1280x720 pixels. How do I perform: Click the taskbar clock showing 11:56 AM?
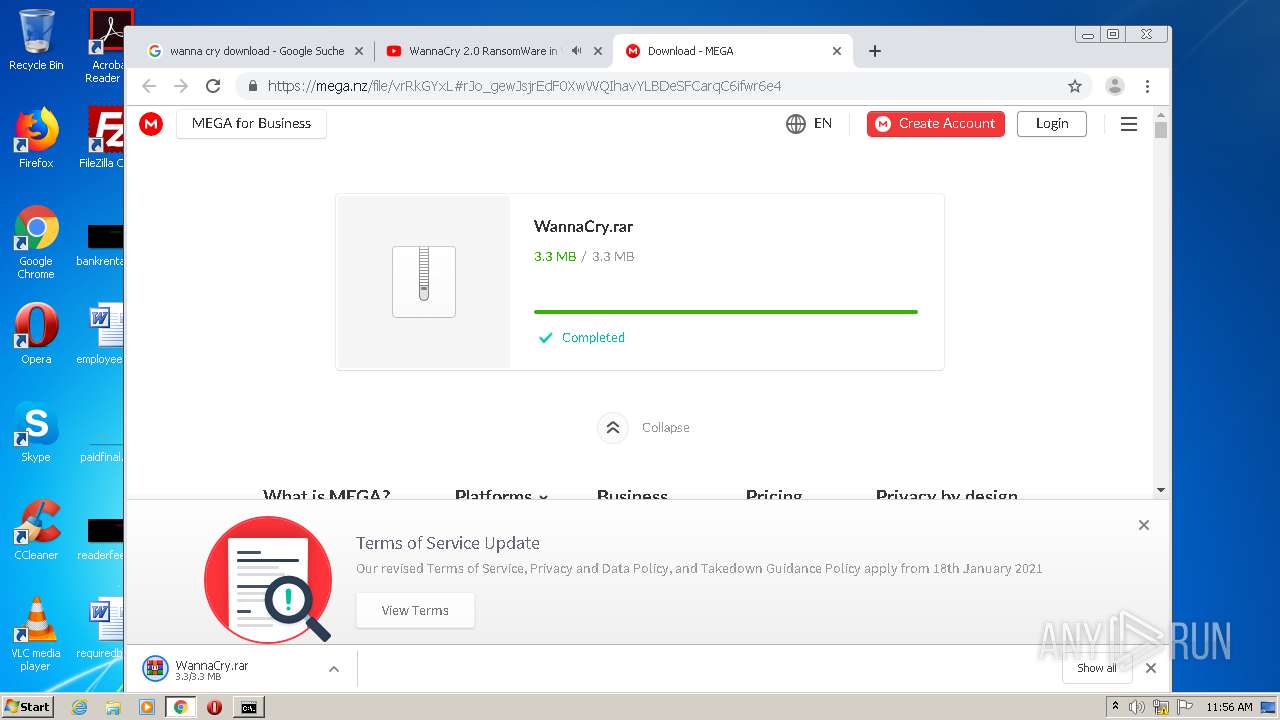click(x=1229, y=707)
